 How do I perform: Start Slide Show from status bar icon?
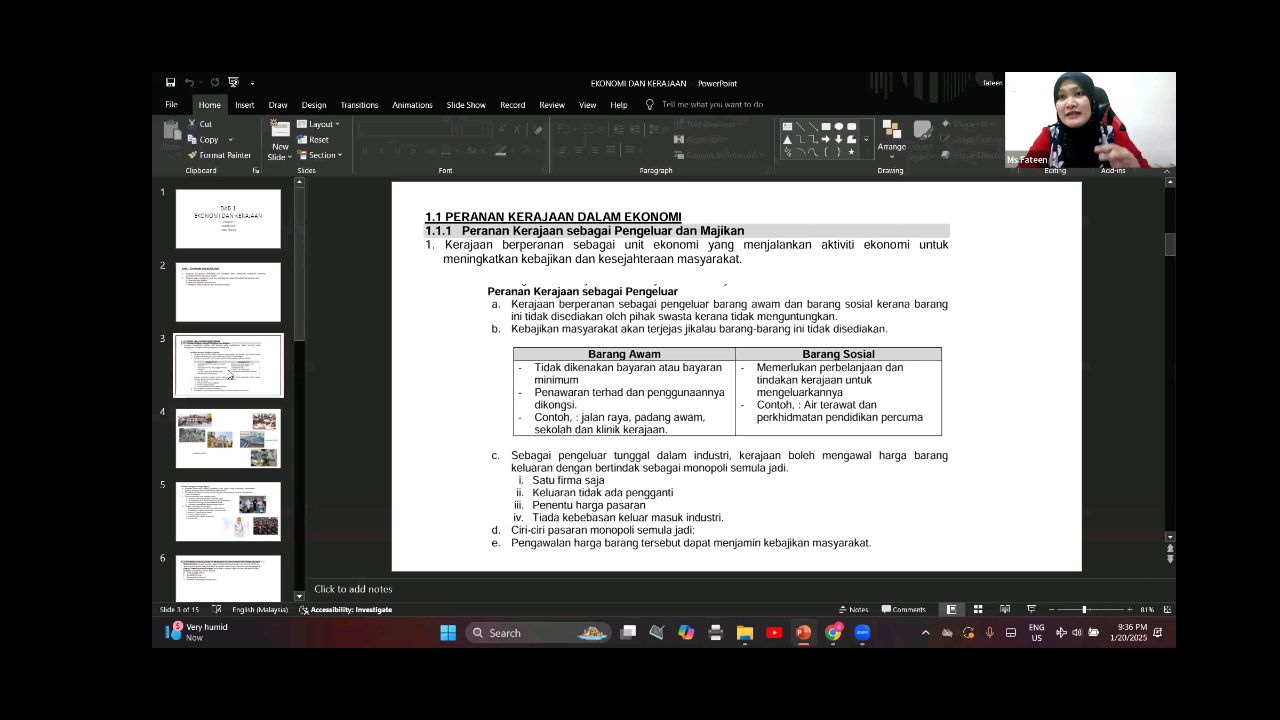point(1031,609)
